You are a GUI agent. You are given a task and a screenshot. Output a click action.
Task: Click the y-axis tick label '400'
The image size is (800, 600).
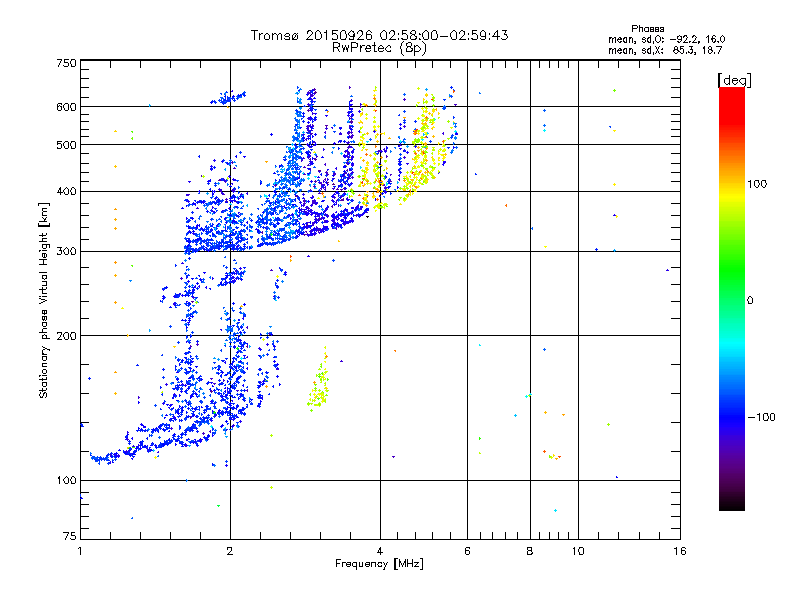[x=66, y=192]
